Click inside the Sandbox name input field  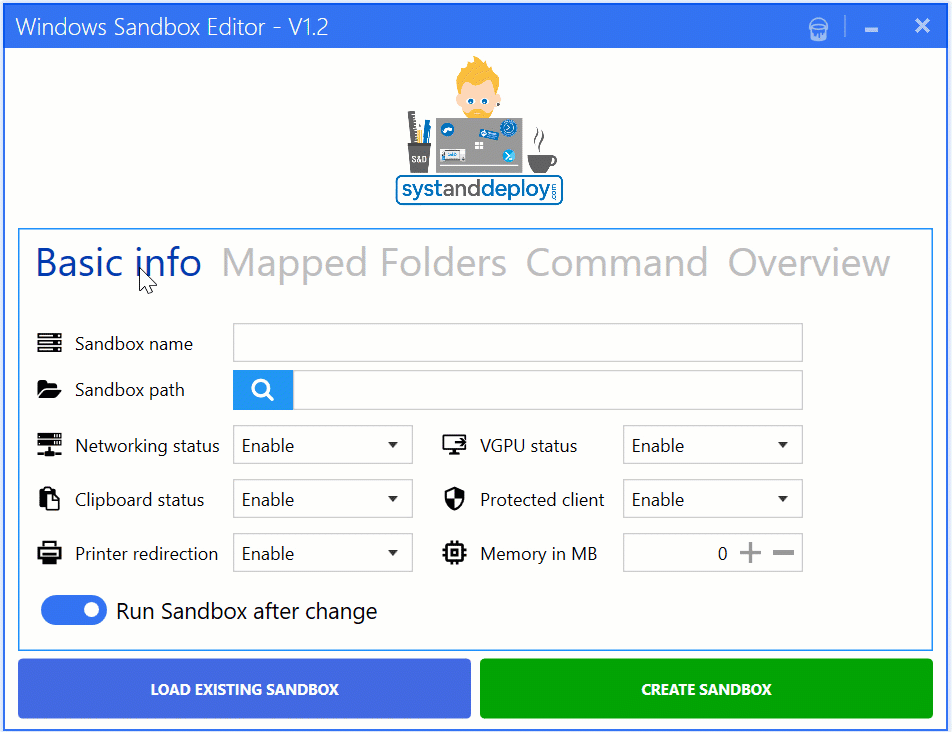517,342
